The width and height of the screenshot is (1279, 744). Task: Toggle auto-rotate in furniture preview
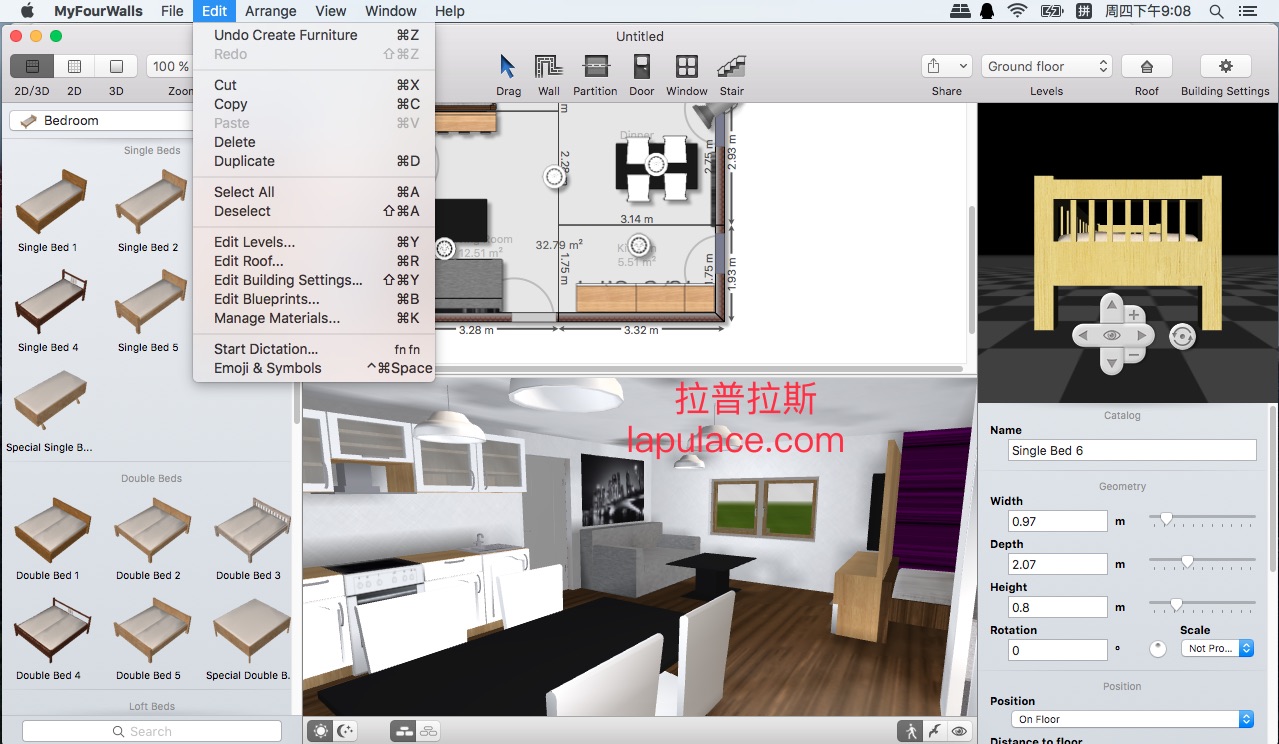(x=1182, y=337)
